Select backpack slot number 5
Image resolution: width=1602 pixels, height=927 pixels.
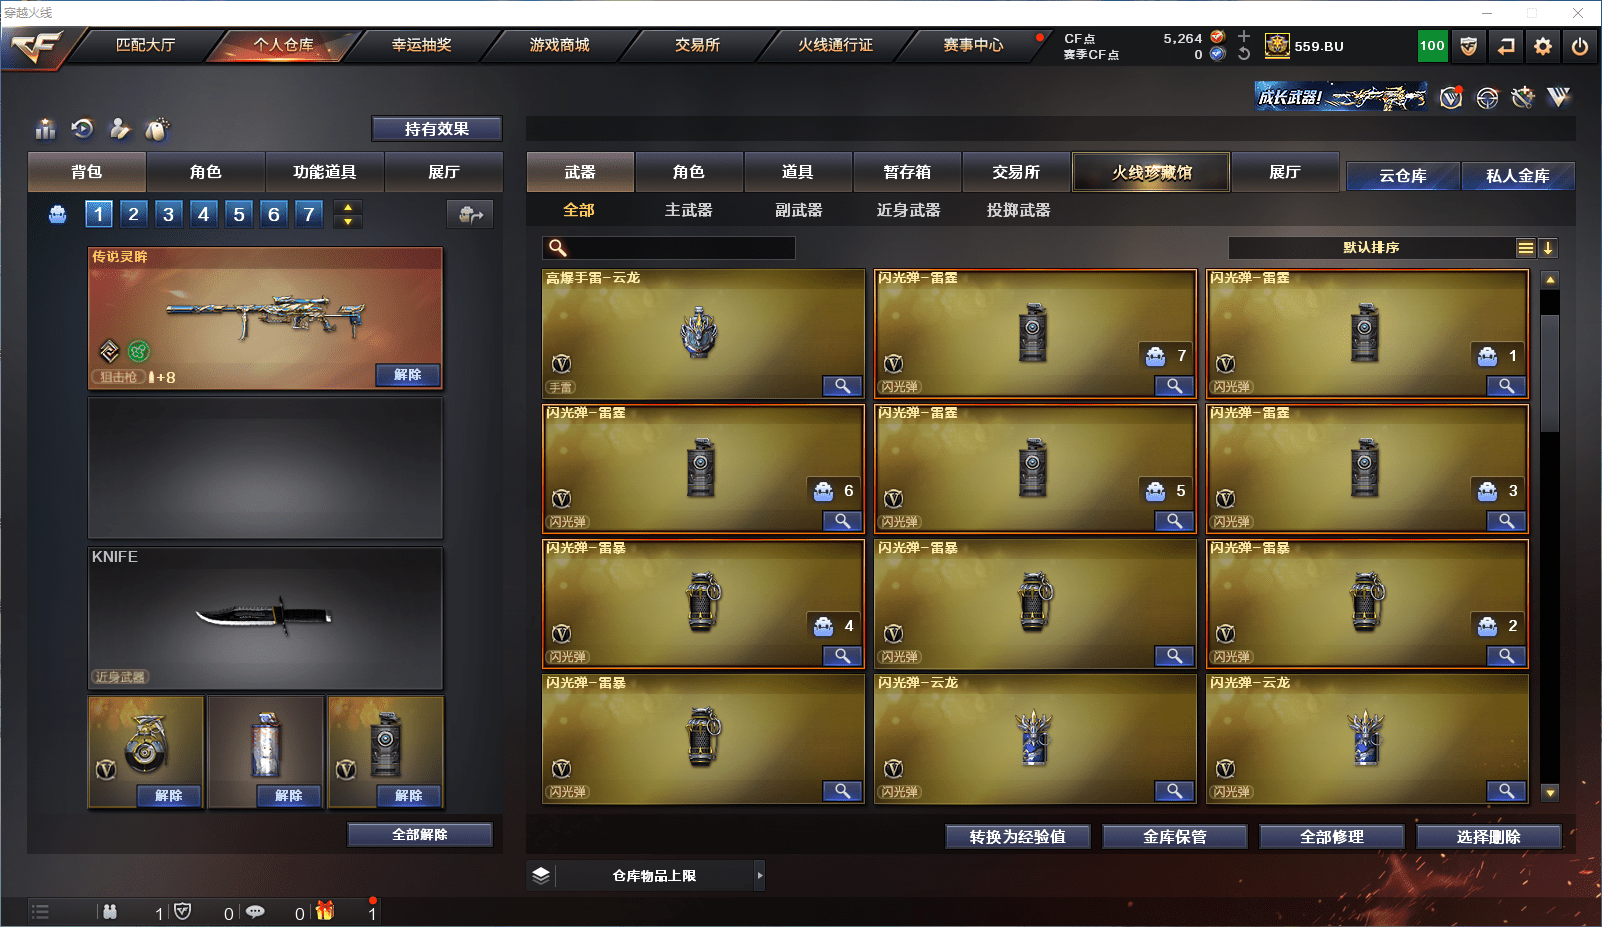pos(238,214)
